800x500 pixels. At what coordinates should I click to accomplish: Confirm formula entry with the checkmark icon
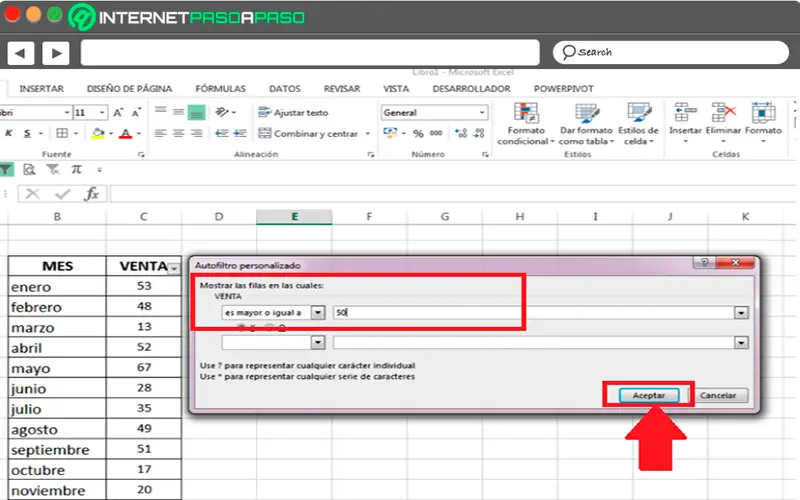[x=62, y=194]
